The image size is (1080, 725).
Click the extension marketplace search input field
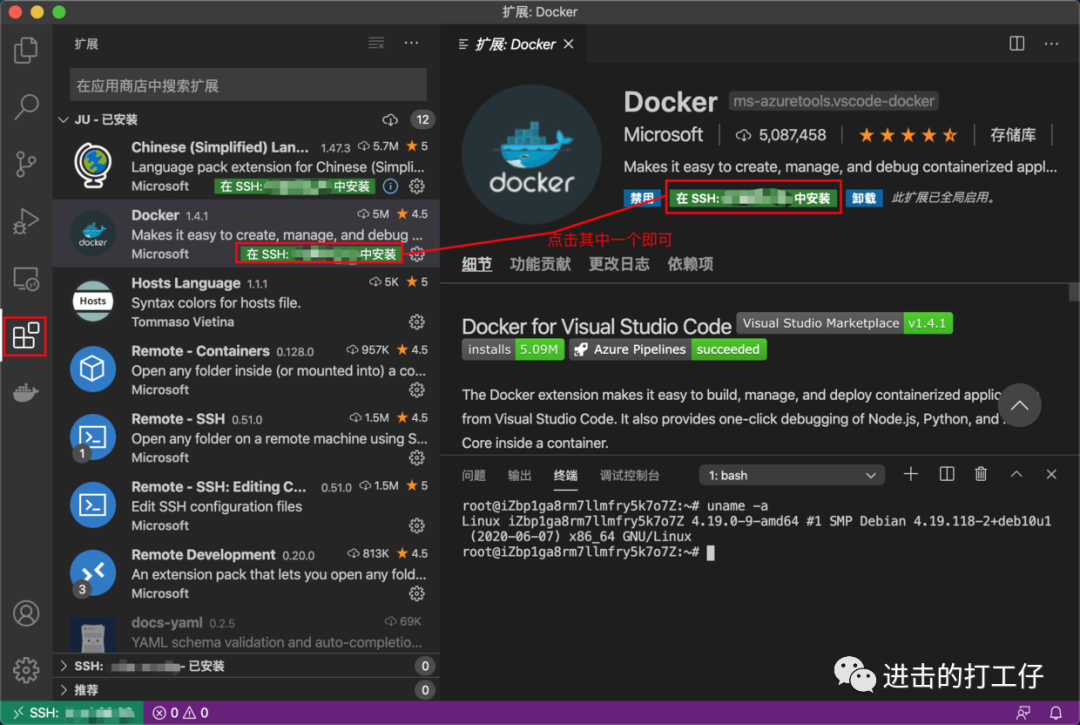point(247,84)
